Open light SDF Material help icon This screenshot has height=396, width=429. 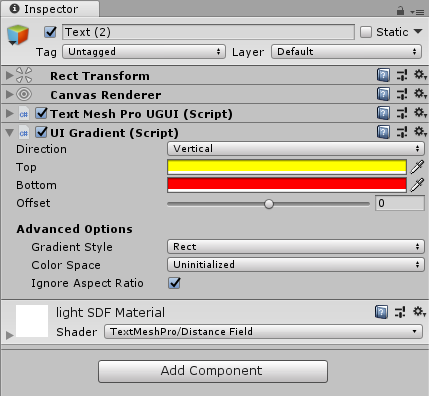point(381,312)
